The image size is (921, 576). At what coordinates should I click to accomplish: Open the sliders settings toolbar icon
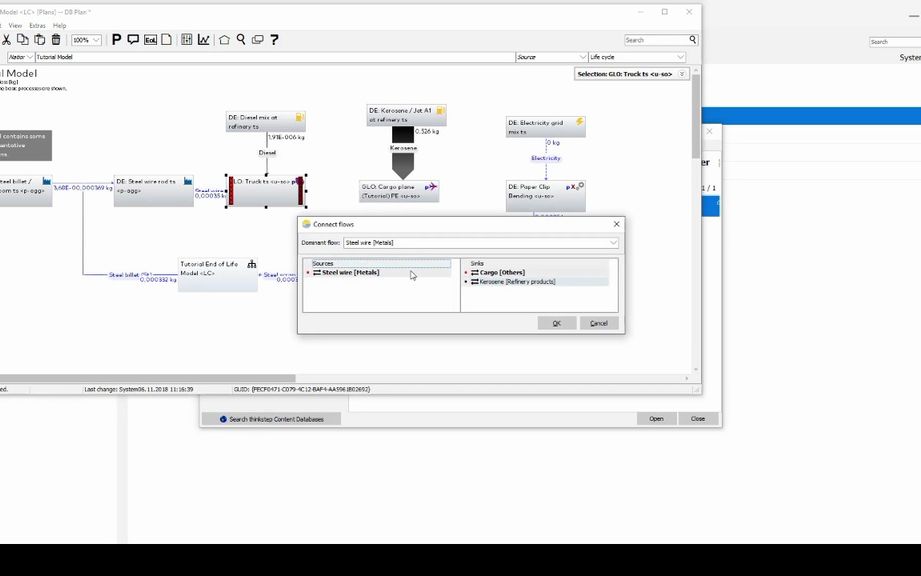187,39
